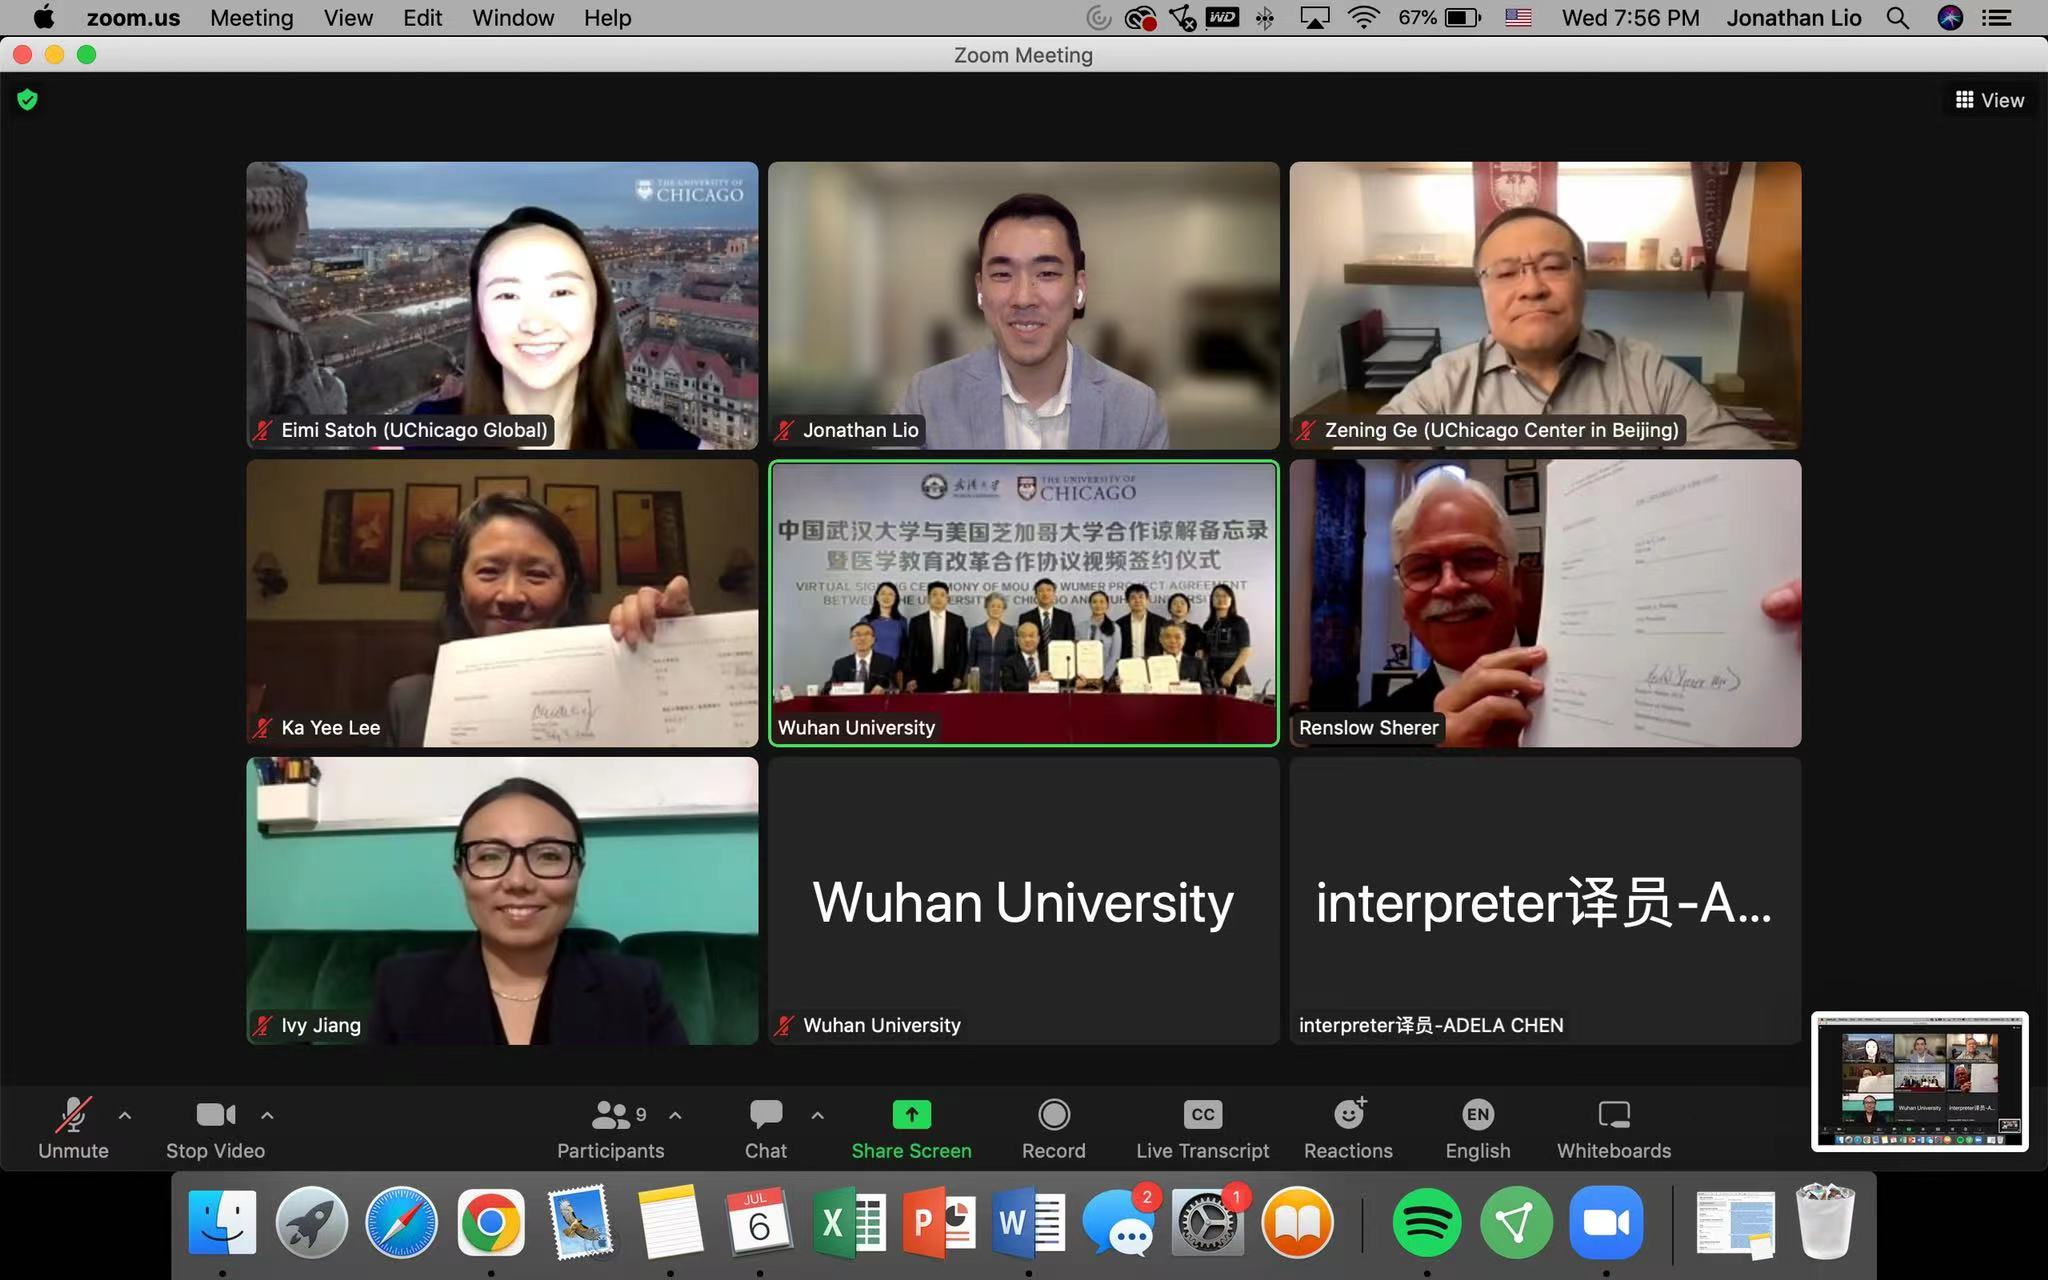This screenshot has height=1280, width=2048.
Task: Stop Video camera toggle
Action: pos(215,1115)
